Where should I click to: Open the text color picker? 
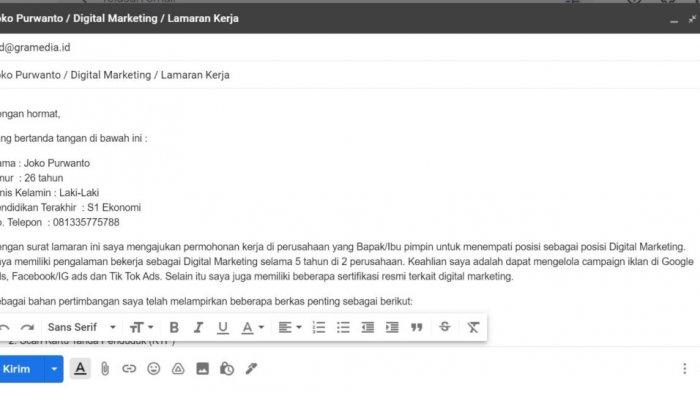click(x=252, y=328)
